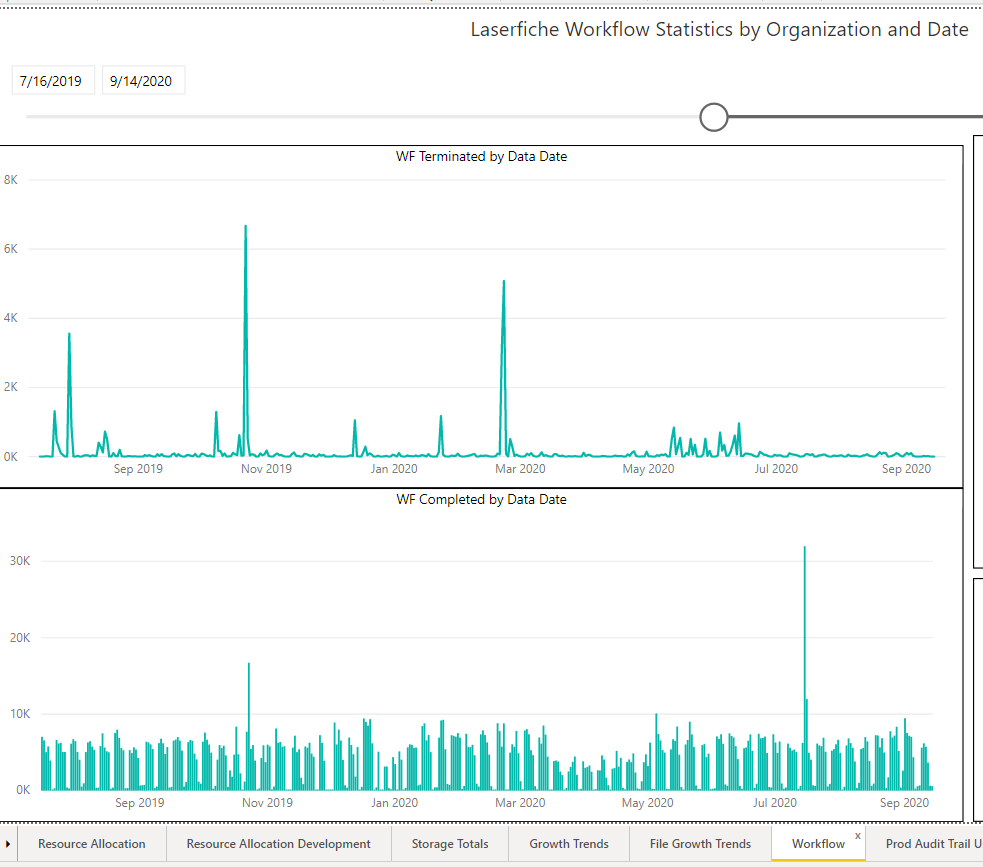
Task: Switch to Resource Allocation Development tab
Action: 278,844
